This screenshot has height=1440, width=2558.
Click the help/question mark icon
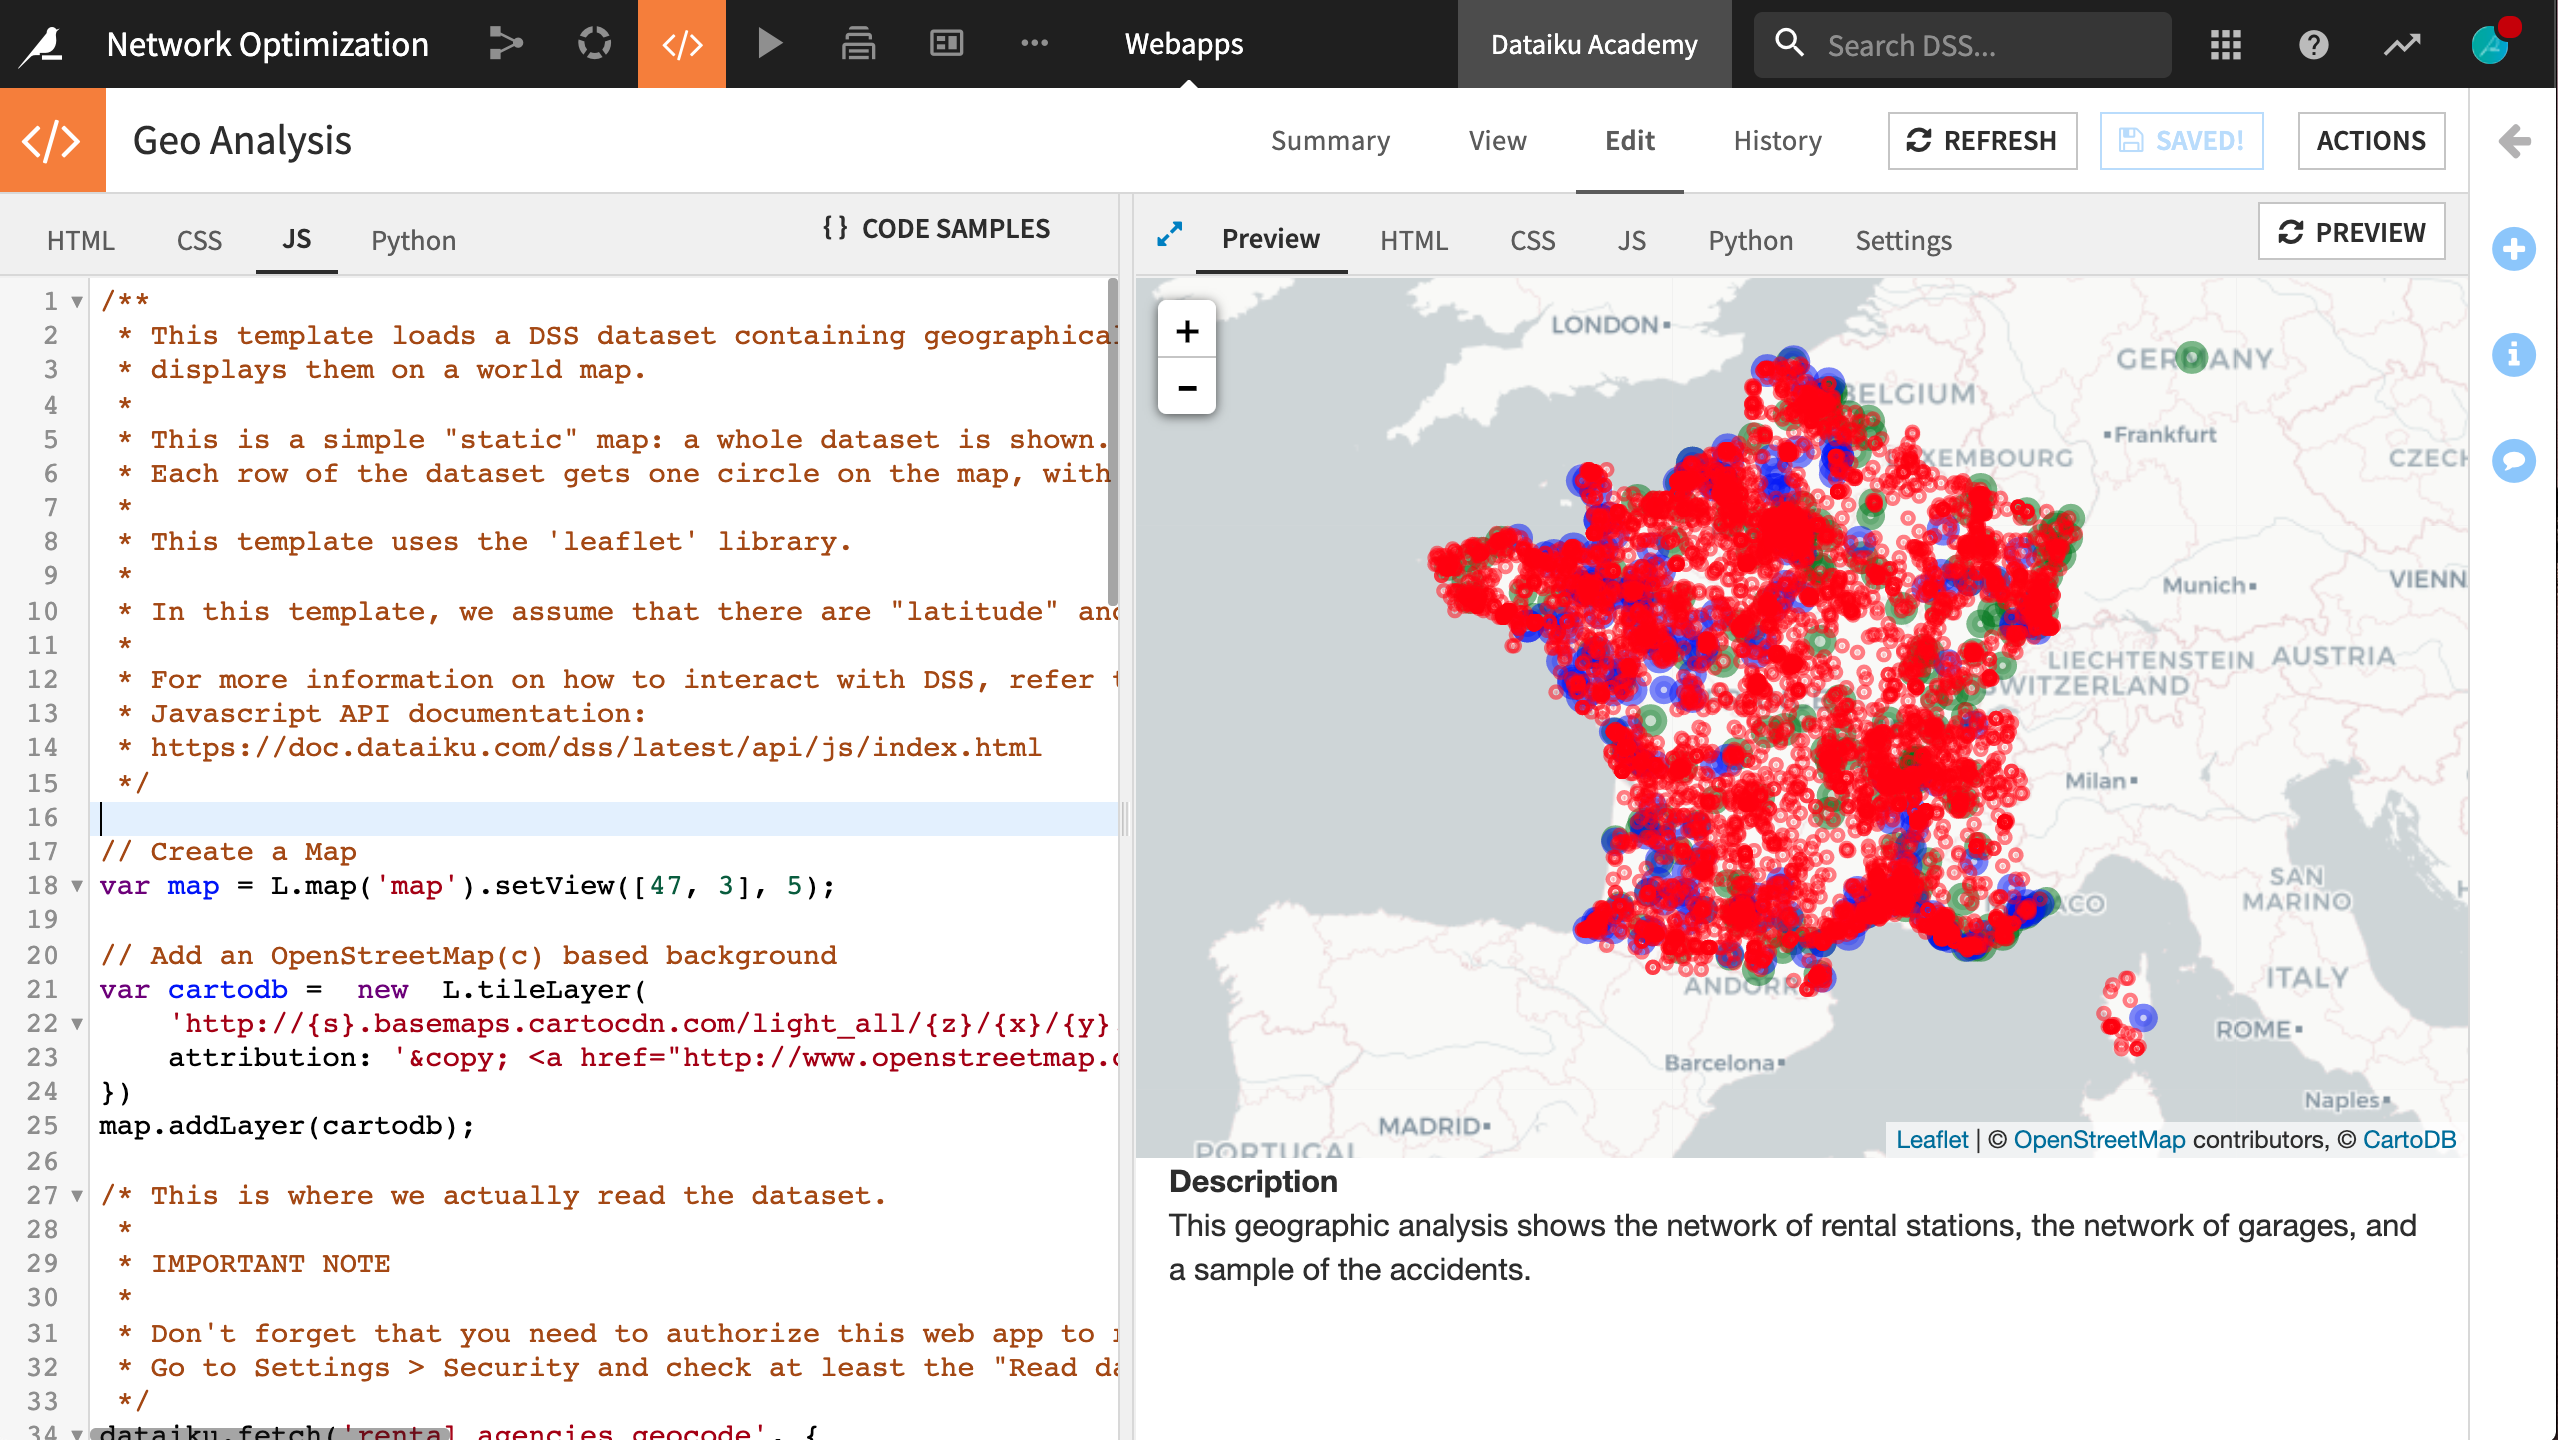[2312, 44]
